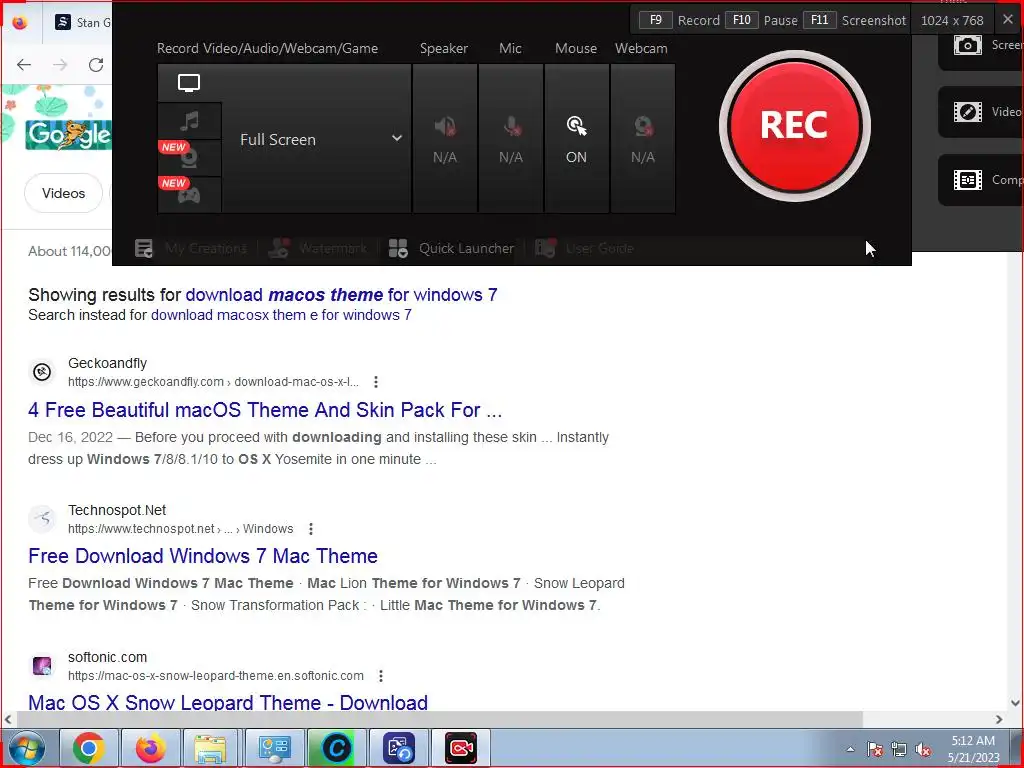Open the muted volume tray icon
The height and width of the screenshot is (768, 1024).
click(x=923, y=749)
